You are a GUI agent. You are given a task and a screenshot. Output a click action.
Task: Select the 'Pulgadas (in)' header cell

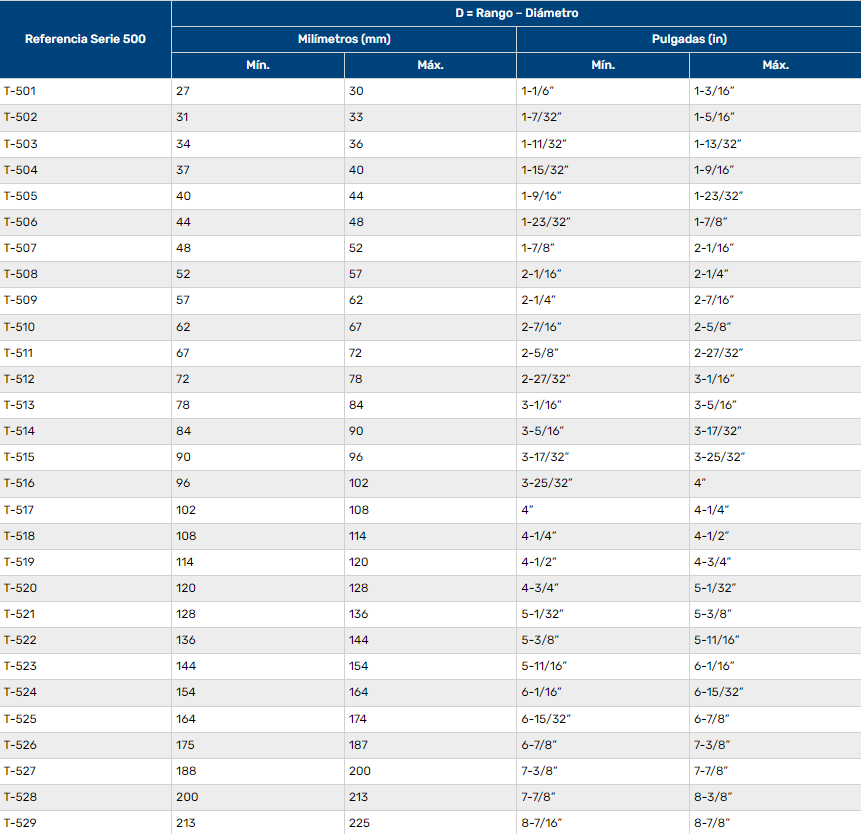pyautogui.click(x=688, y=40)
